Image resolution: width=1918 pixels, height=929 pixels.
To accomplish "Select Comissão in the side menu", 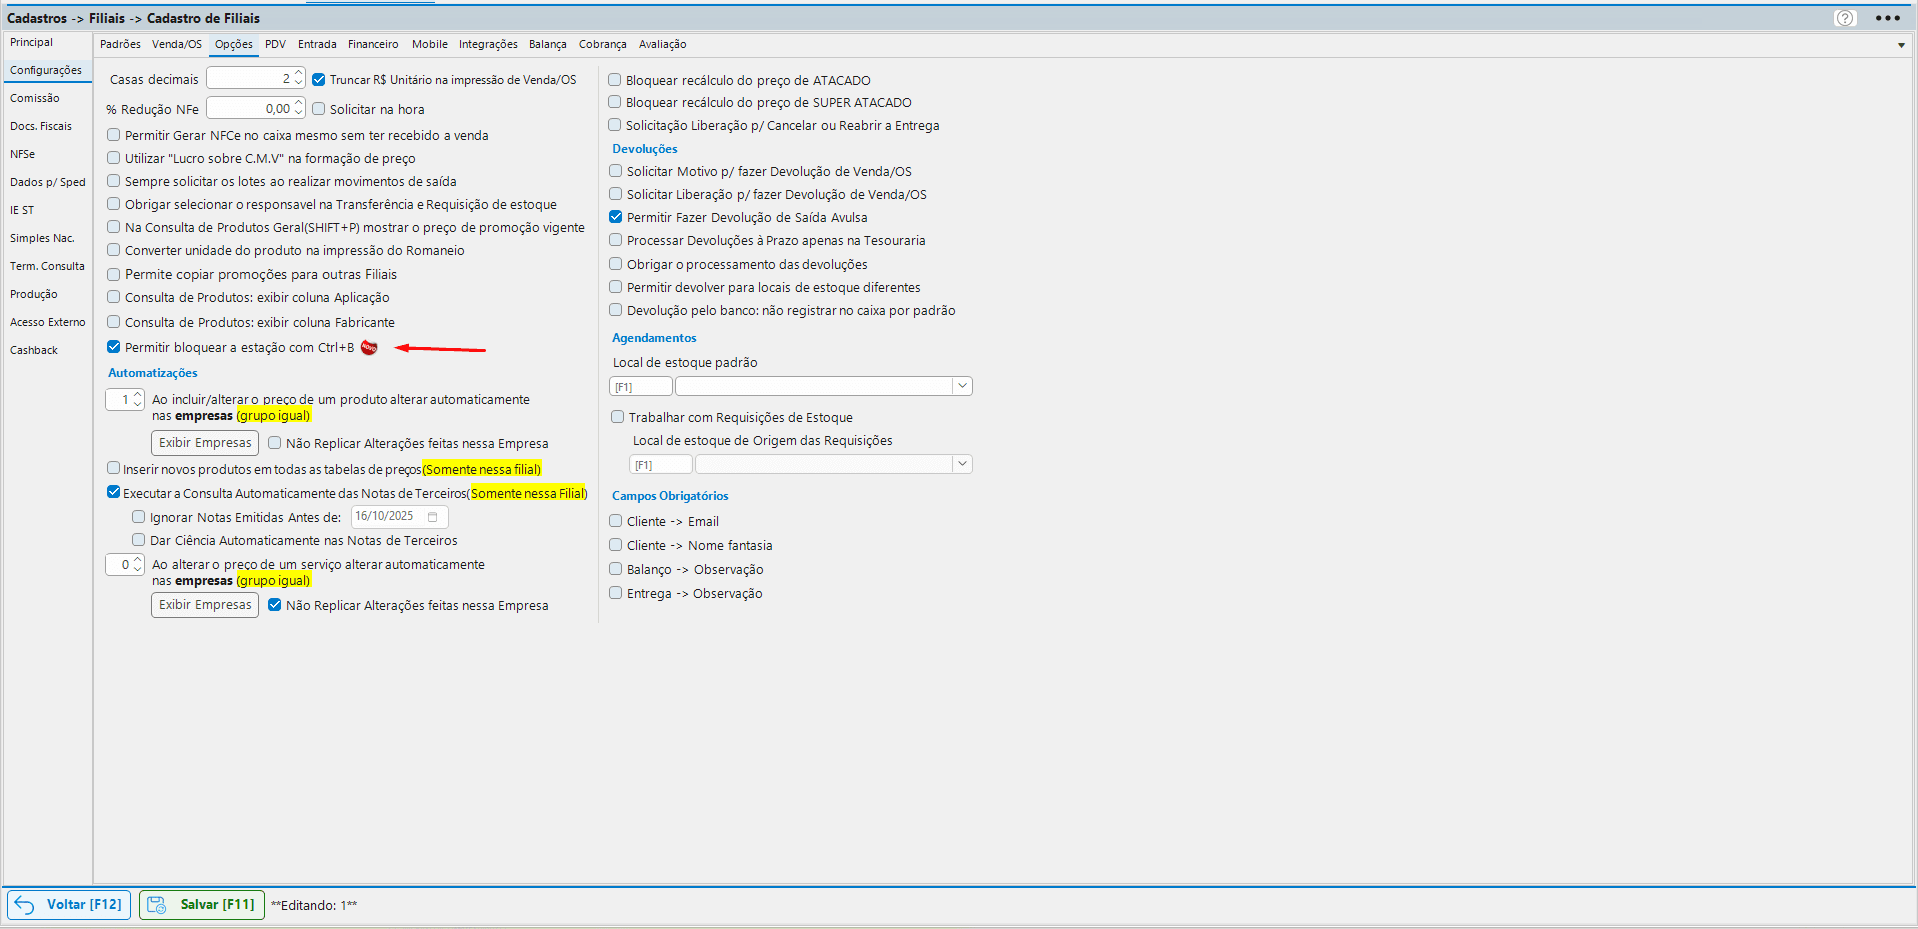I will pos(35,98).
